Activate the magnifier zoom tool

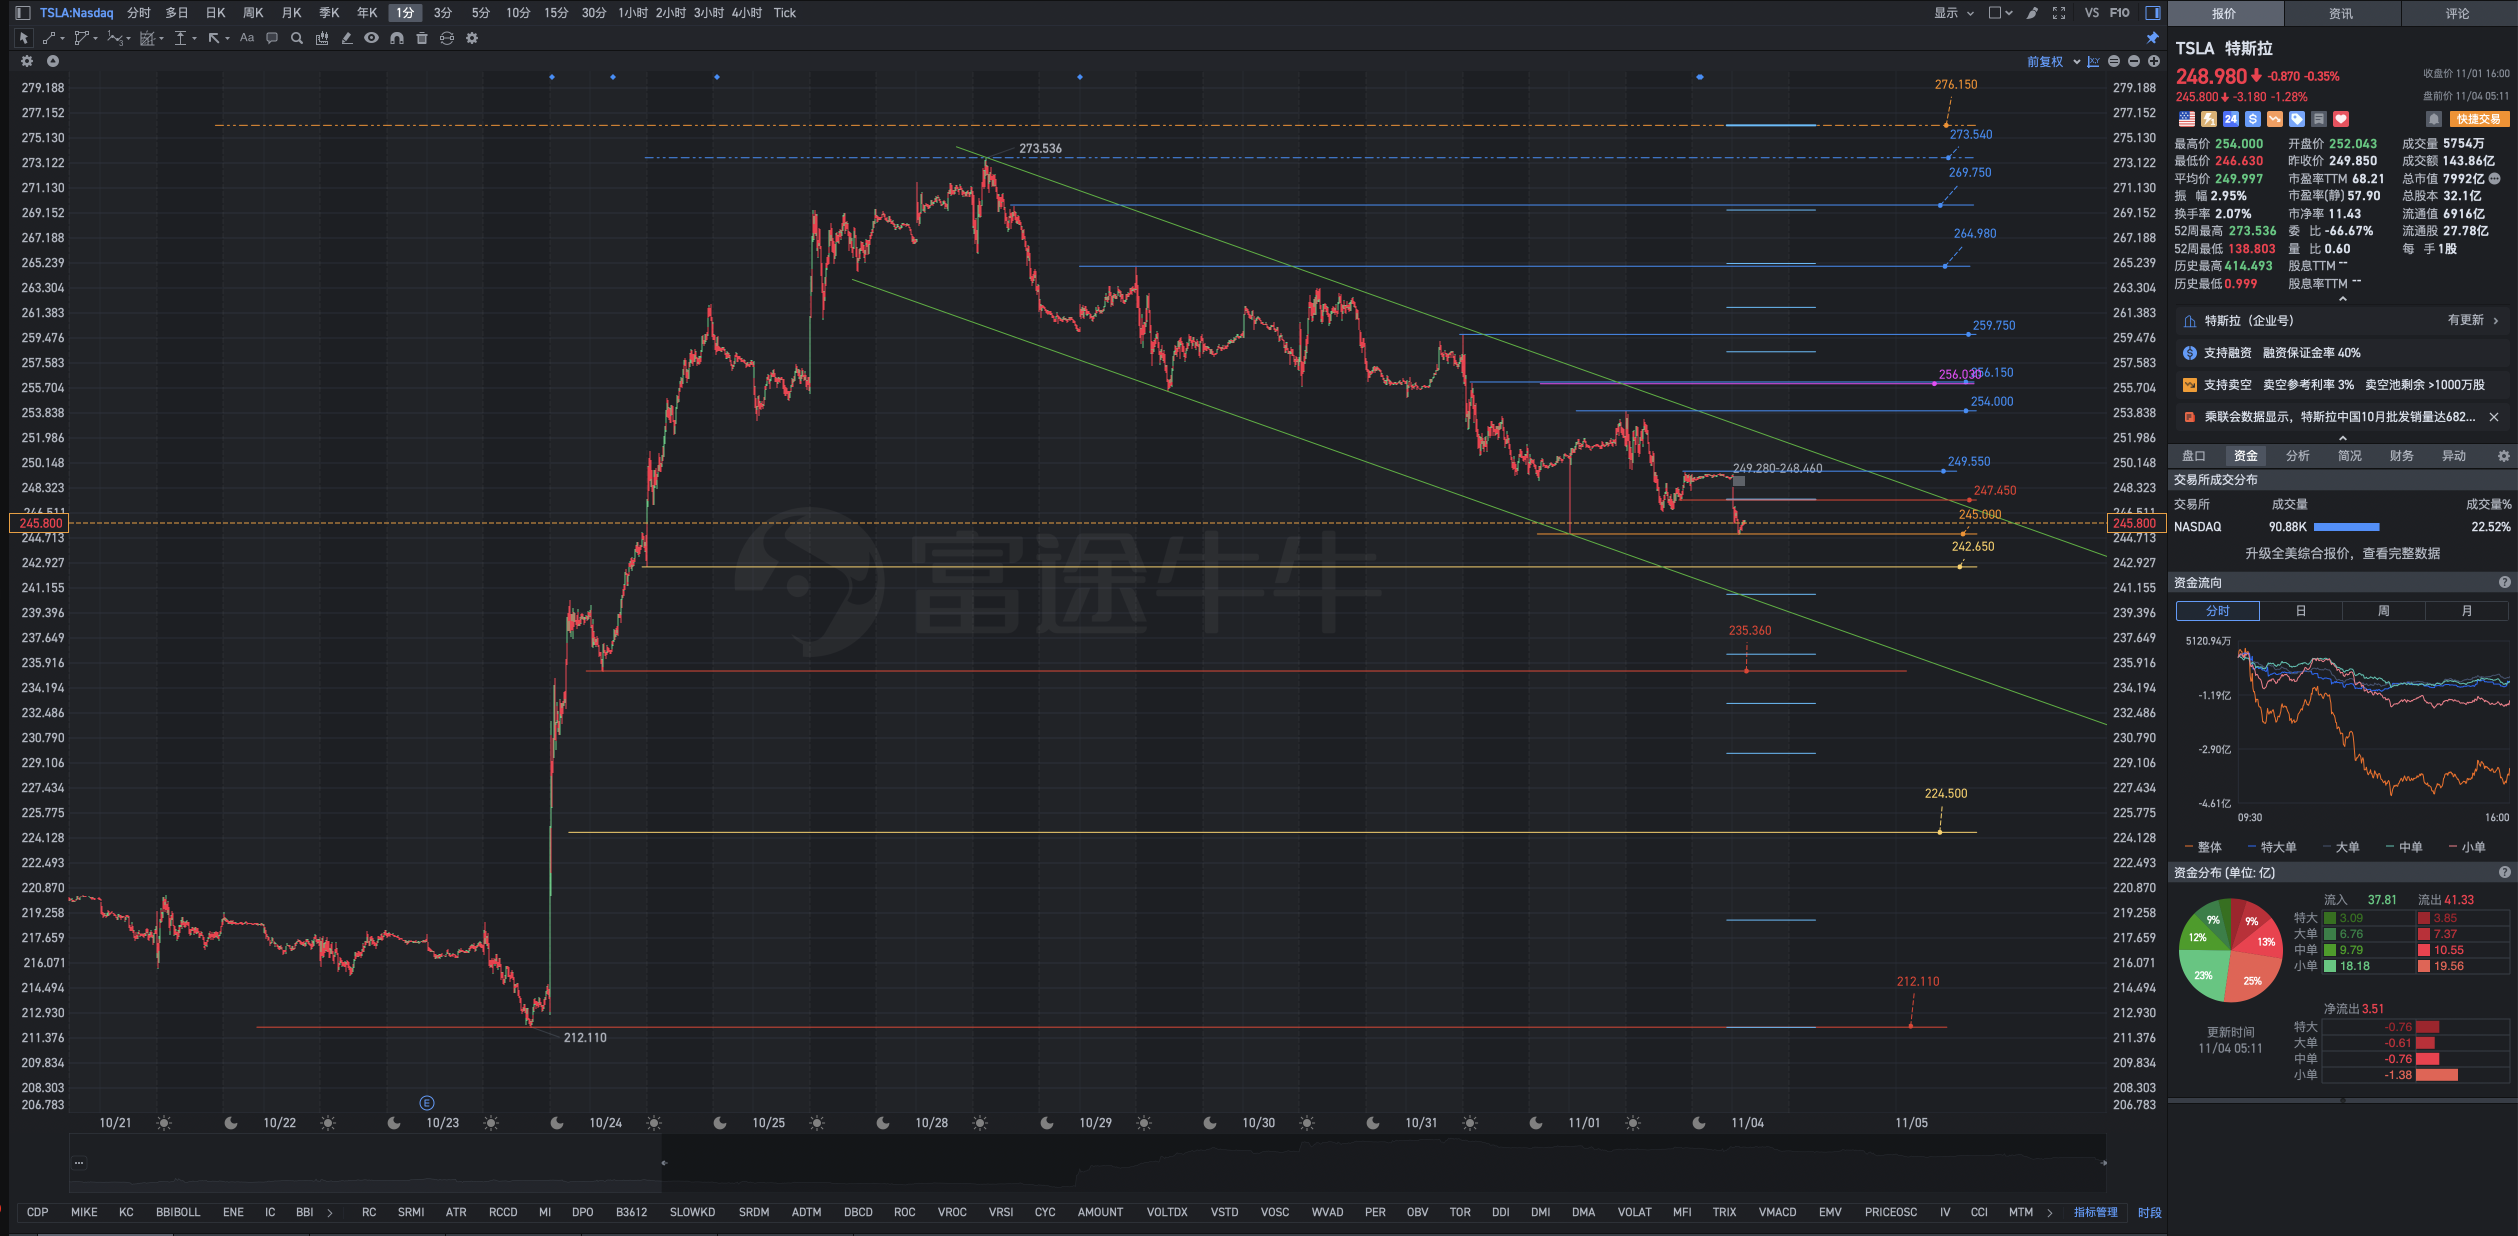pyautogui.click(x=297, y=38)
